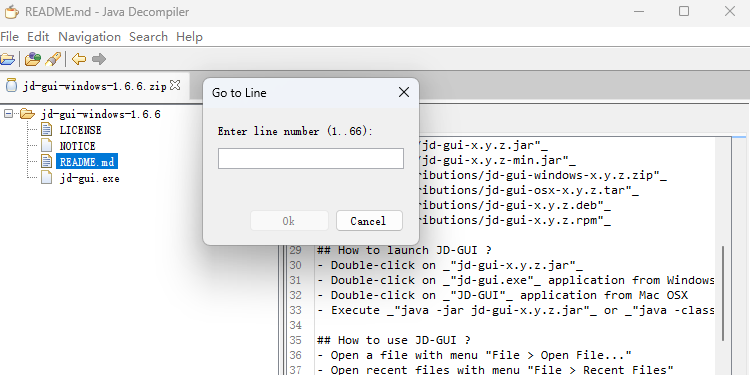Screen dimensions: 750x375
Task: Click the Java Decompiler coffee cup icon
Action: pyautogui.click(x=11, y=11)
